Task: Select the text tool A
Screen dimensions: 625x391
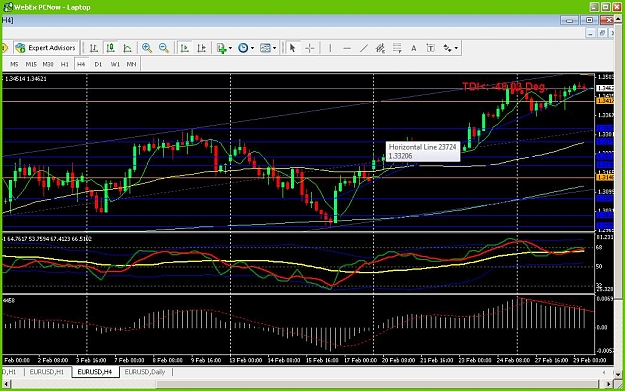Action: pos(414,48)
